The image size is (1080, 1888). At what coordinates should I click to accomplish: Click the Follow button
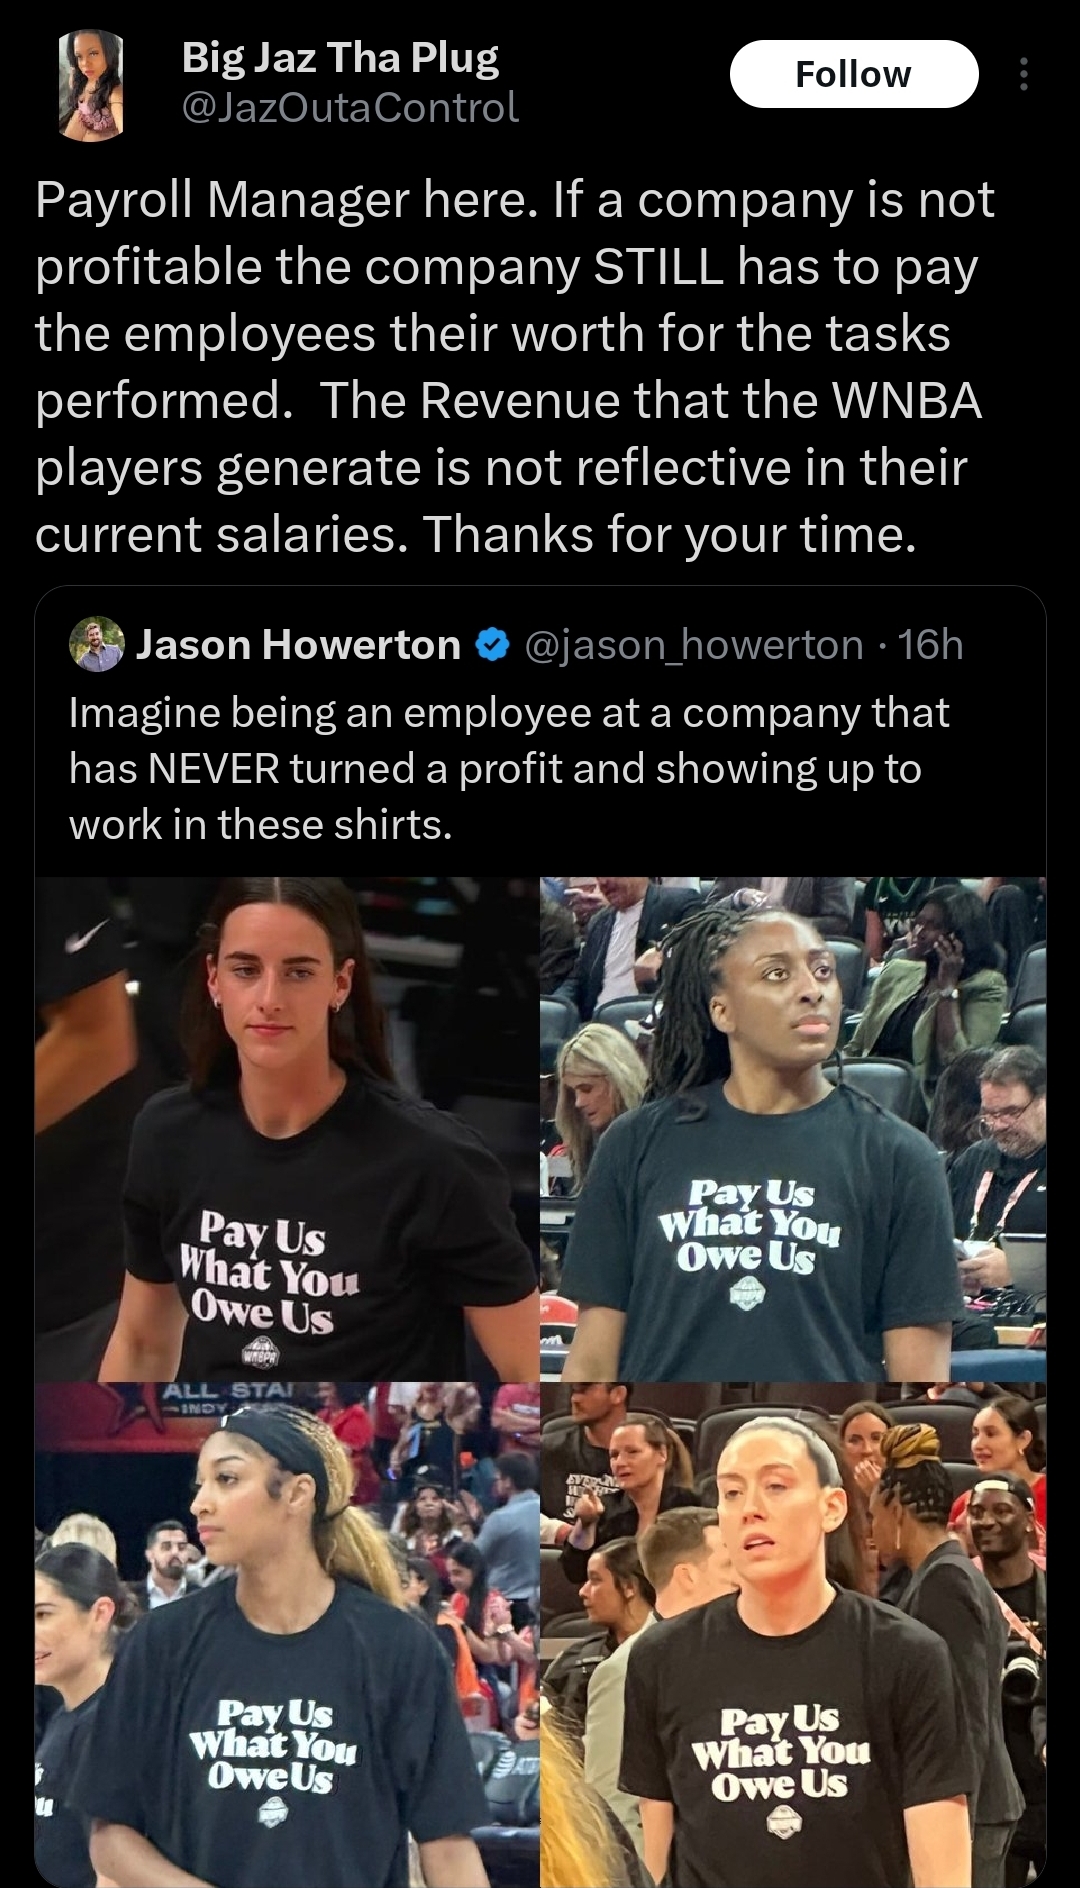(x=853, y=74)
